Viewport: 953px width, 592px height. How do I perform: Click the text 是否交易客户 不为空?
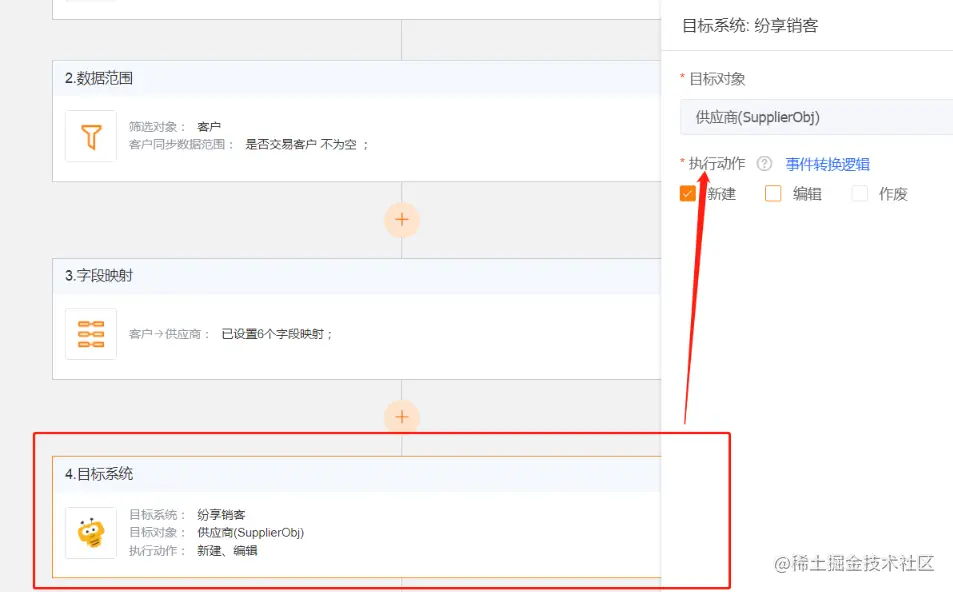click(x=301, y=145)
